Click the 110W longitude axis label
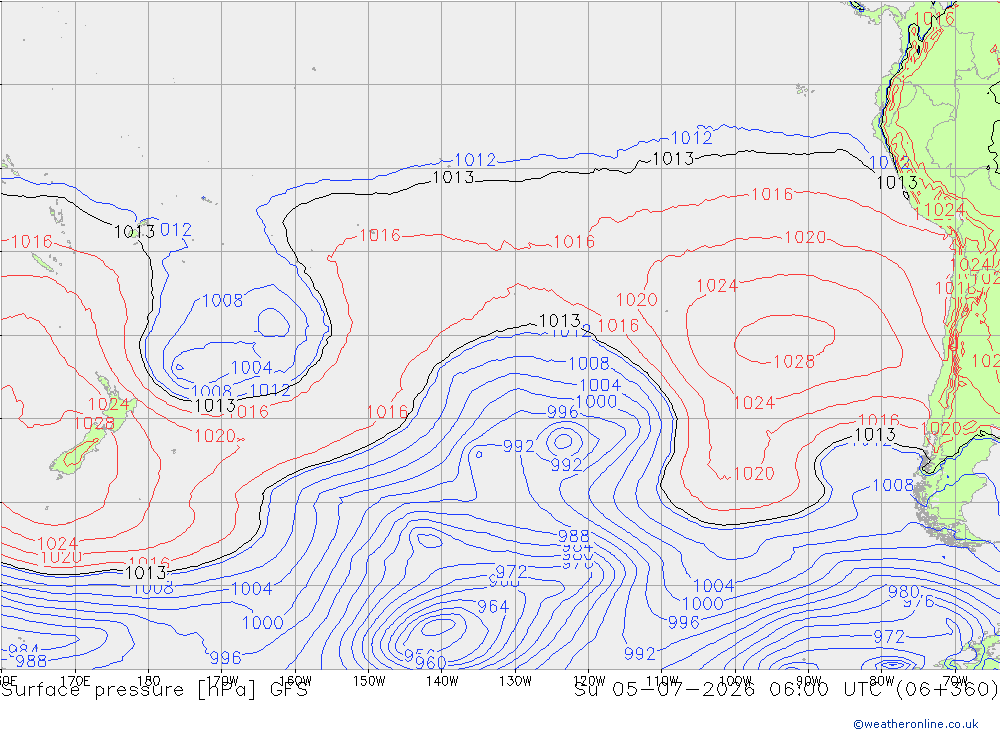This screenshot has width=1000, height=733. pos(662,681)
